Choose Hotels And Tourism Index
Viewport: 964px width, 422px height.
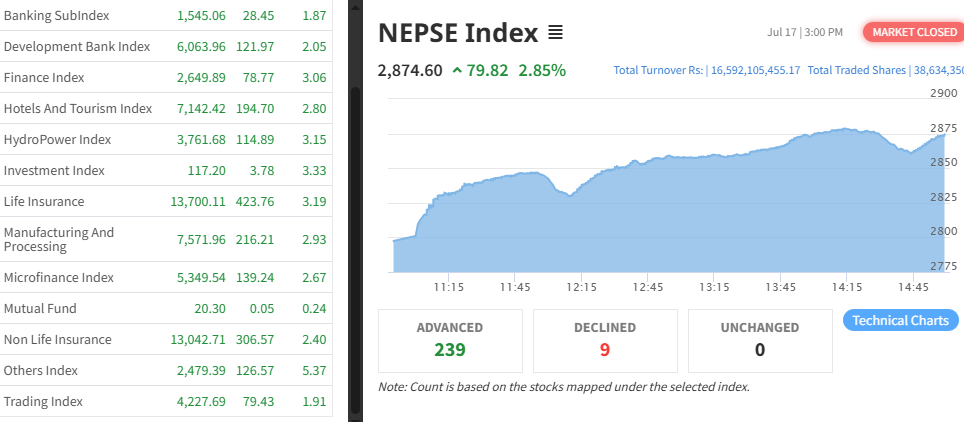click(x=78, y=109)
